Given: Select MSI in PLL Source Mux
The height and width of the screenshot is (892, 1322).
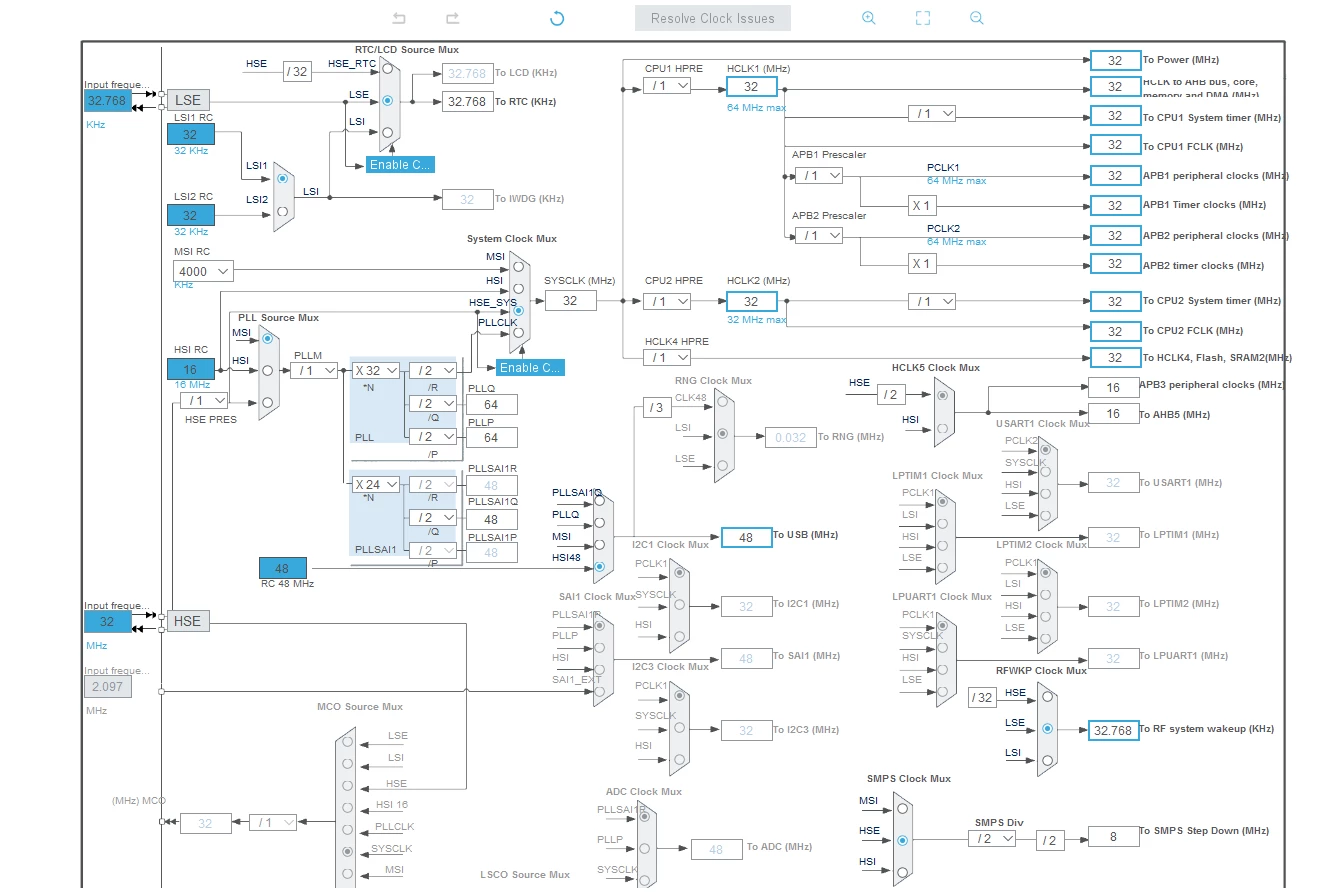Looking at the screenshot, I should click(x=267, y=339).
